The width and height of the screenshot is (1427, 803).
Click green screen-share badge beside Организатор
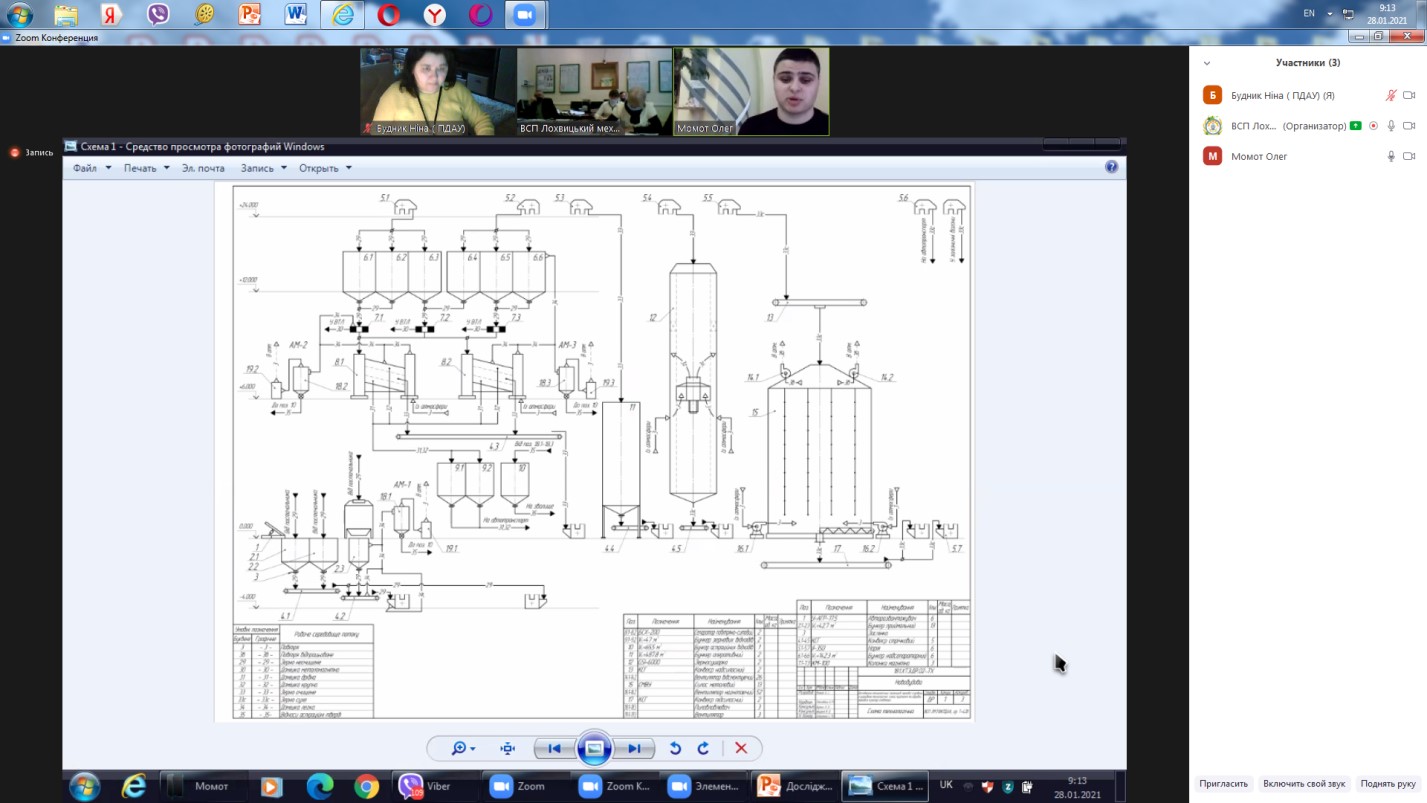1355,126
